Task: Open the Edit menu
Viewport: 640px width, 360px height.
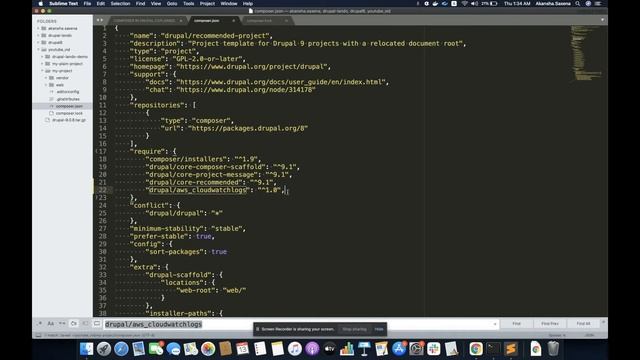Action: [x=101, y=3]
